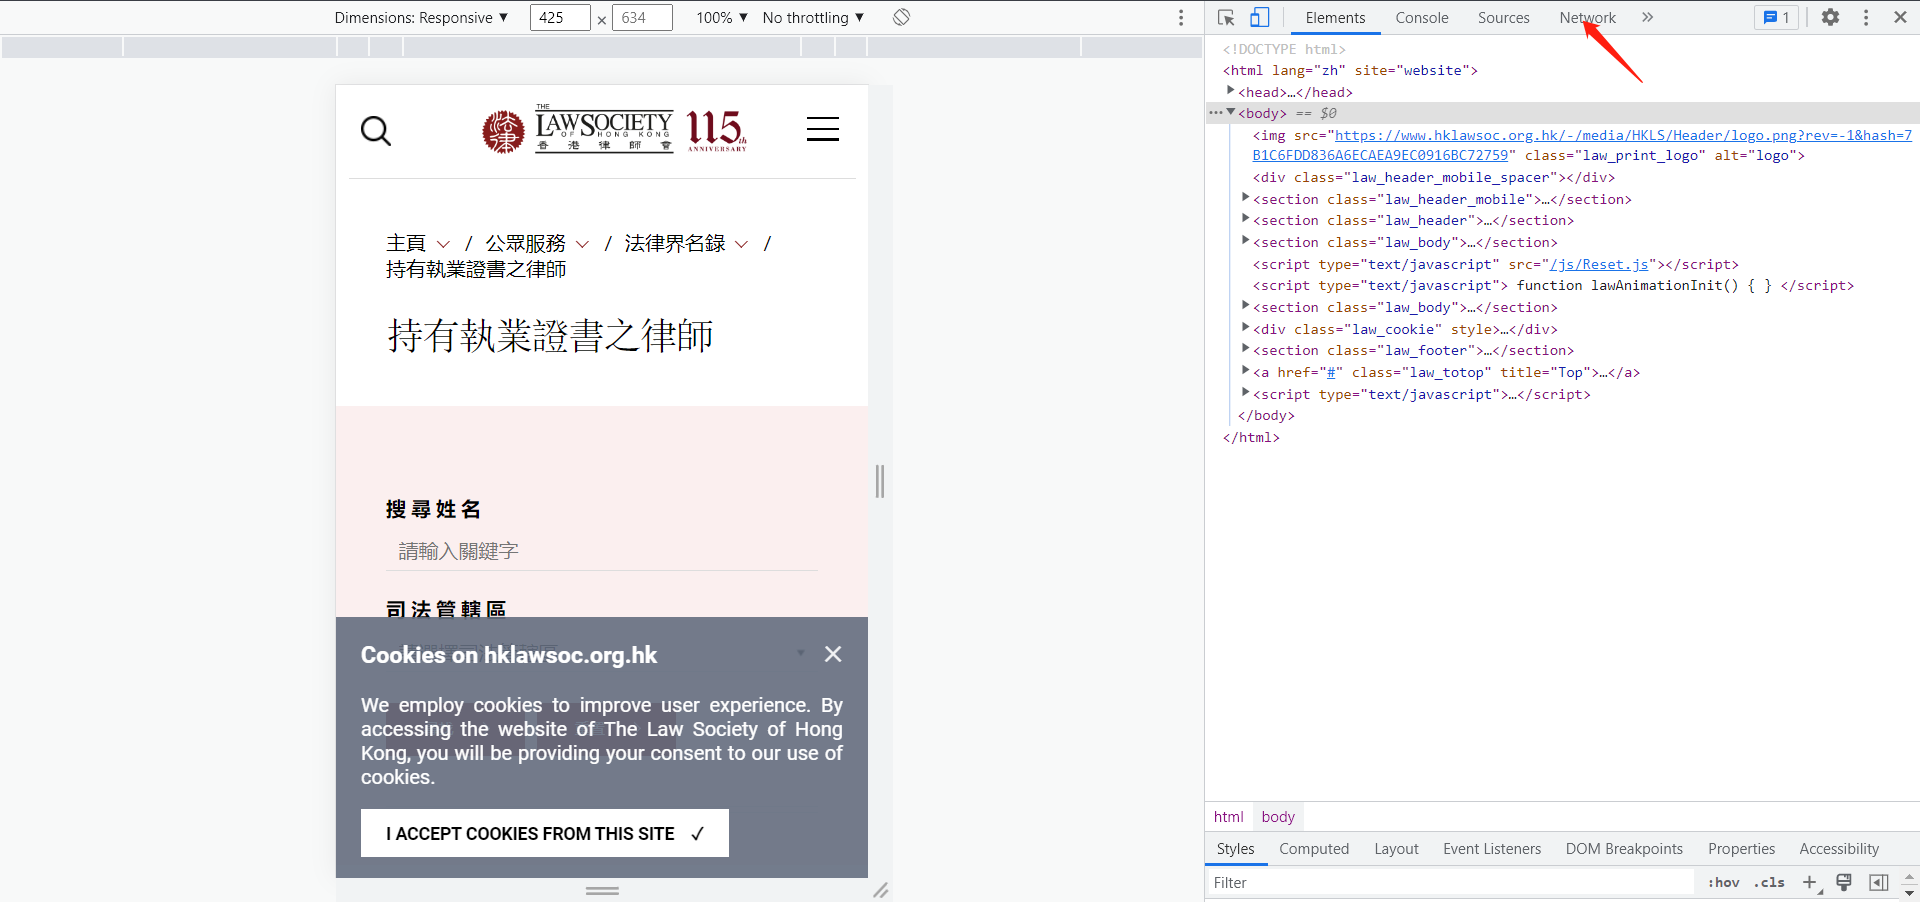1920x902 pixels.
Task: Expand the 公眾服務 breadcrumb dropdown
Action: click(x=582, y=244)
